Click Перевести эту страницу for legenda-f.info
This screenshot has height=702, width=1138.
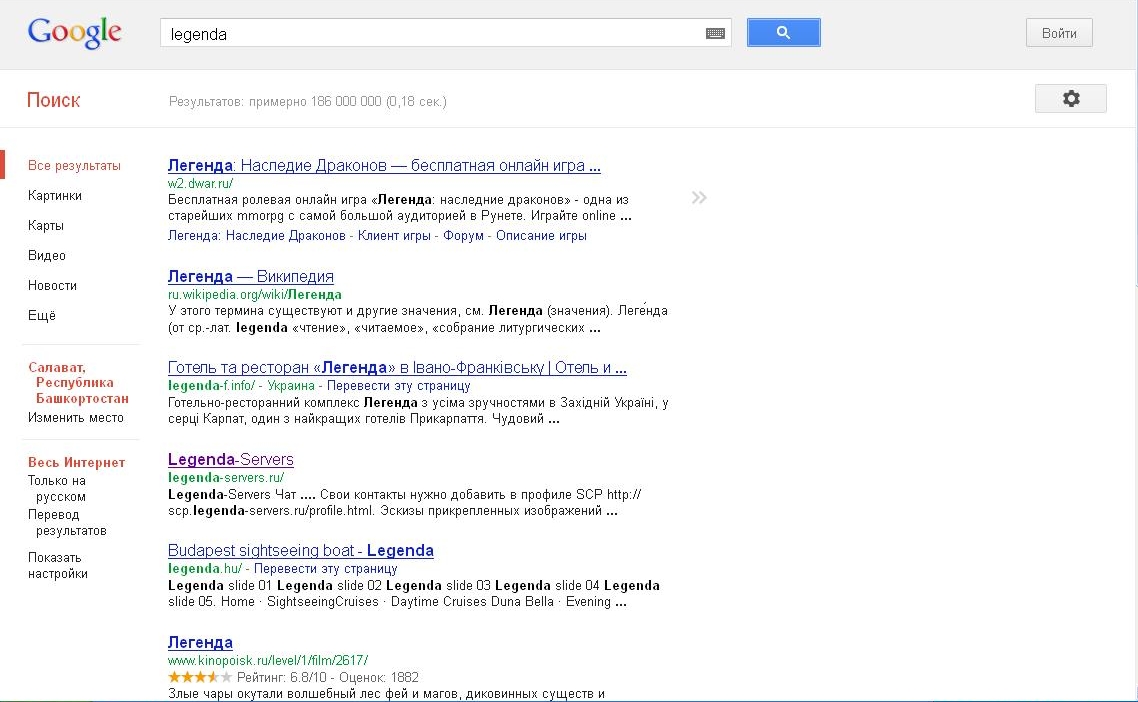point(398,385)
